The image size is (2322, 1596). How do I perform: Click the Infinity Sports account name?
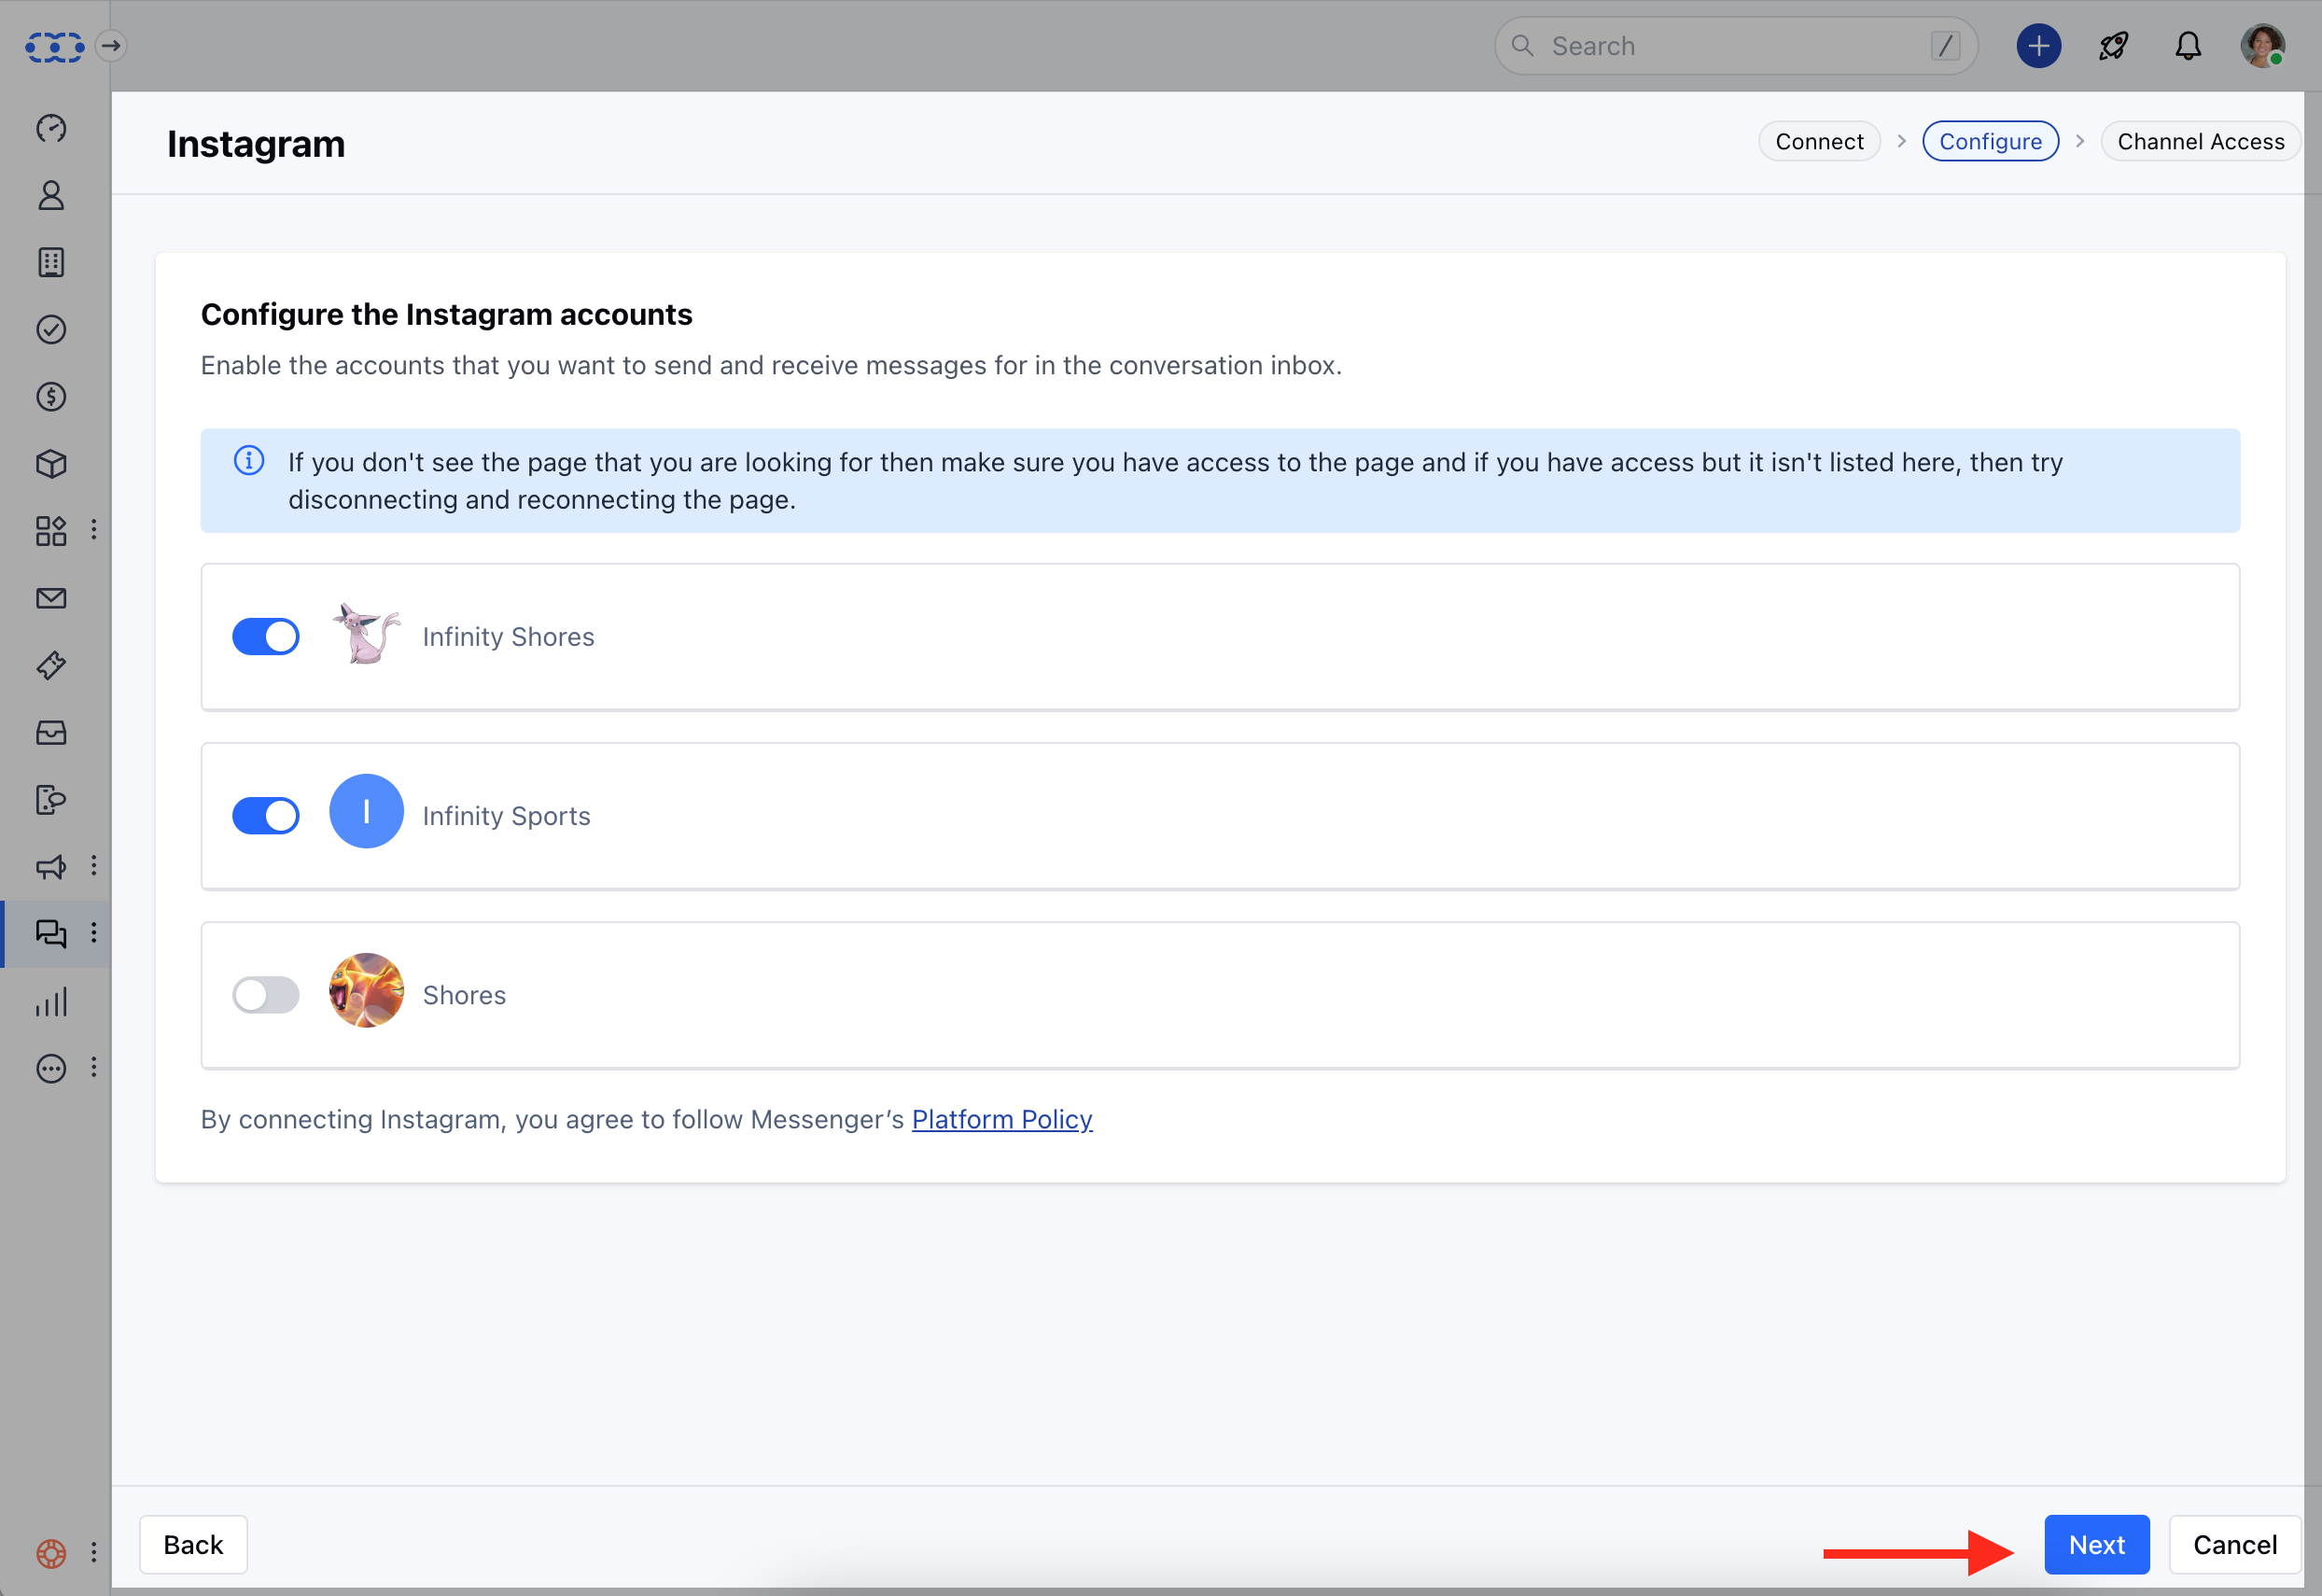coord(506,816)
